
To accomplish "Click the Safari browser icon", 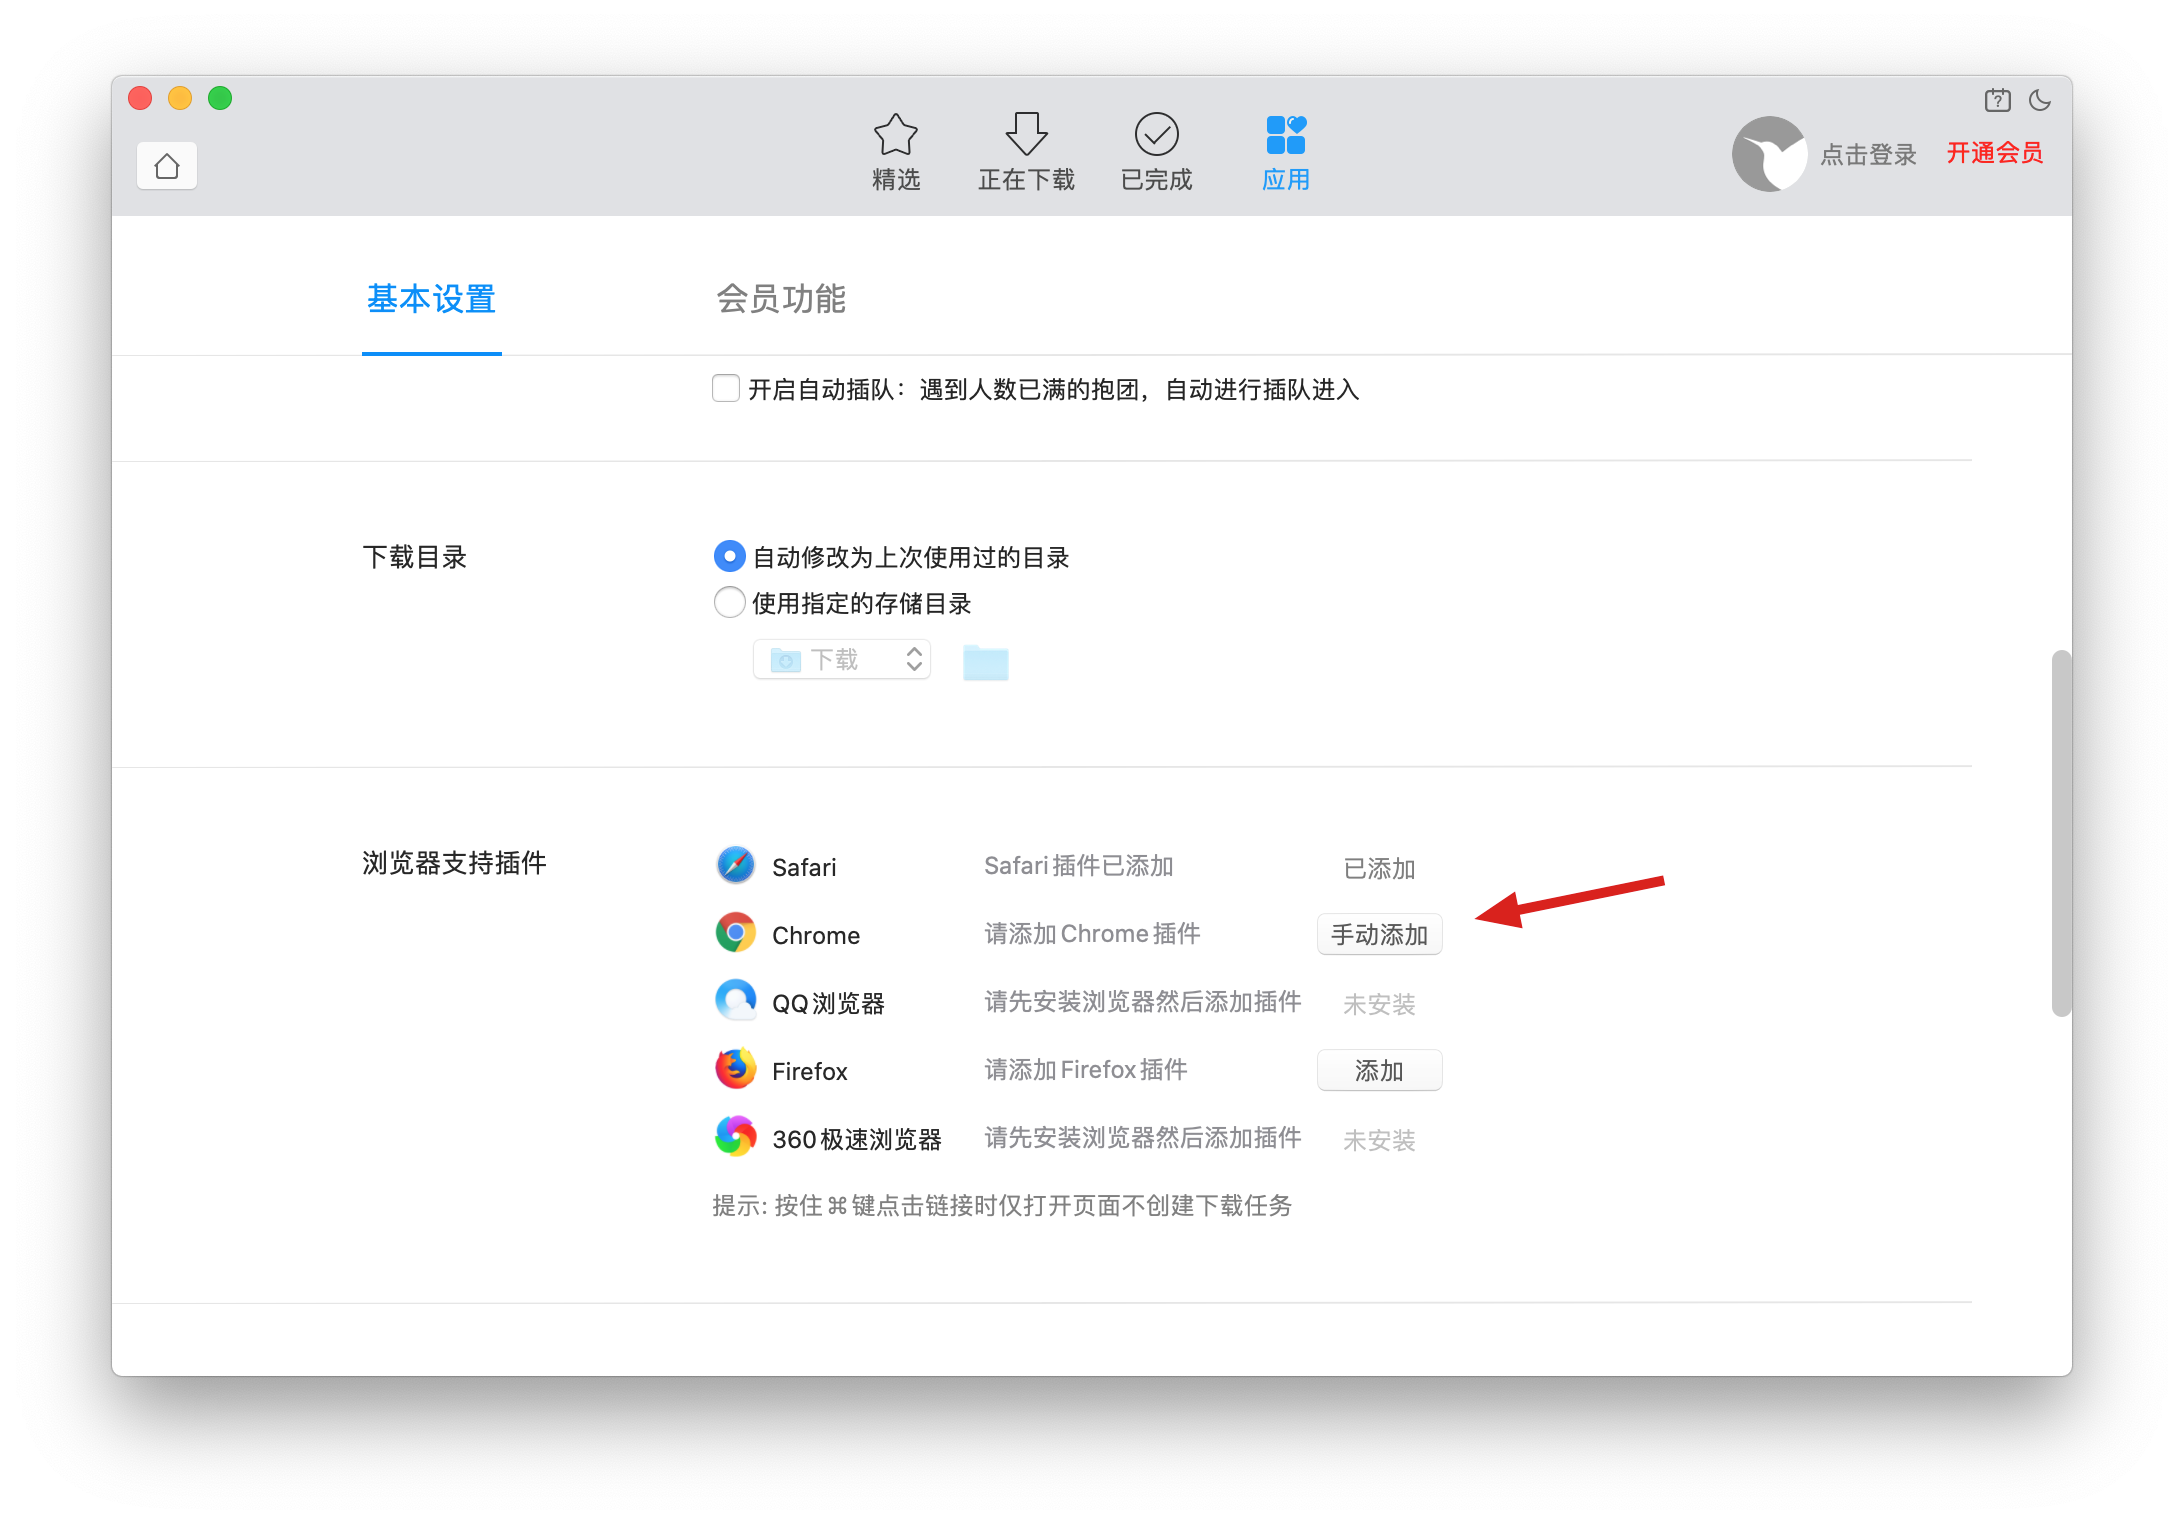I will (x=735, y=865).
